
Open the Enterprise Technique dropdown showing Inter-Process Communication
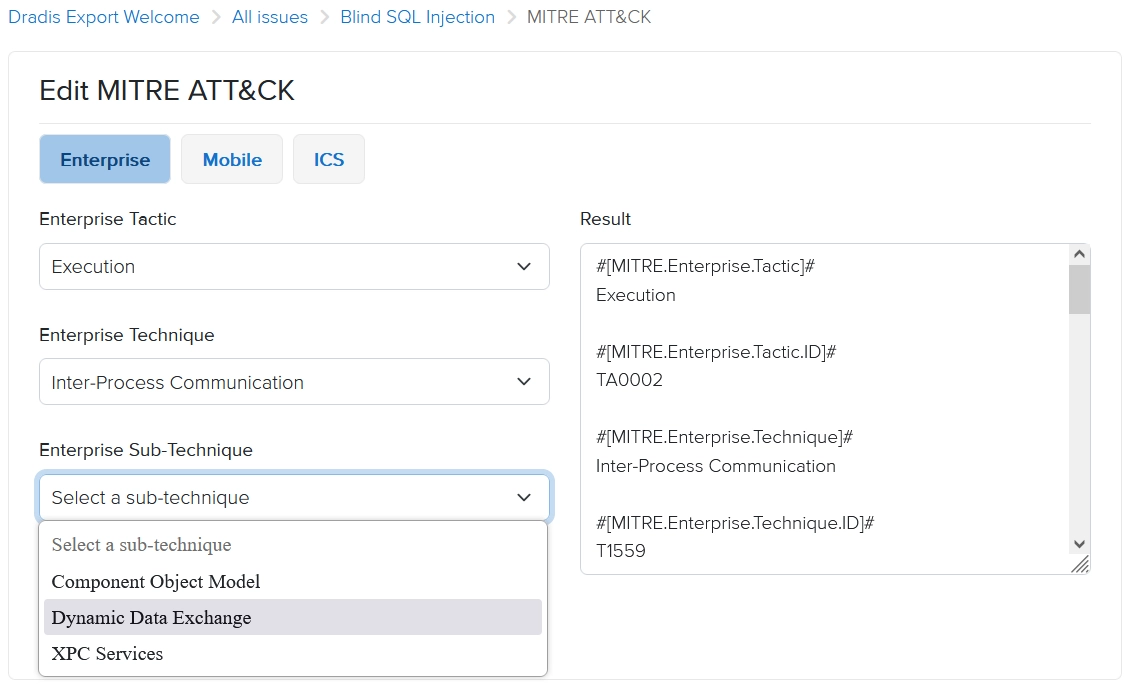294,382
